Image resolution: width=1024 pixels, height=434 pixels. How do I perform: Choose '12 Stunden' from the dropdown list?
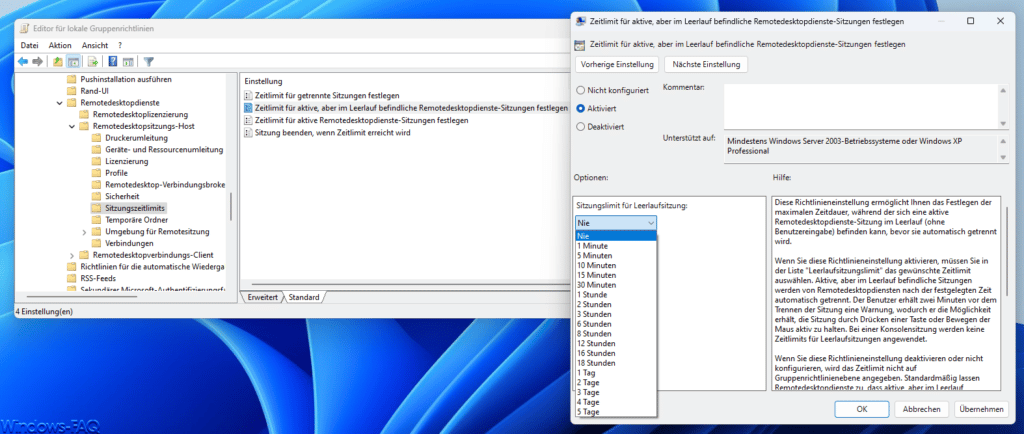click(x=616, y=343)
